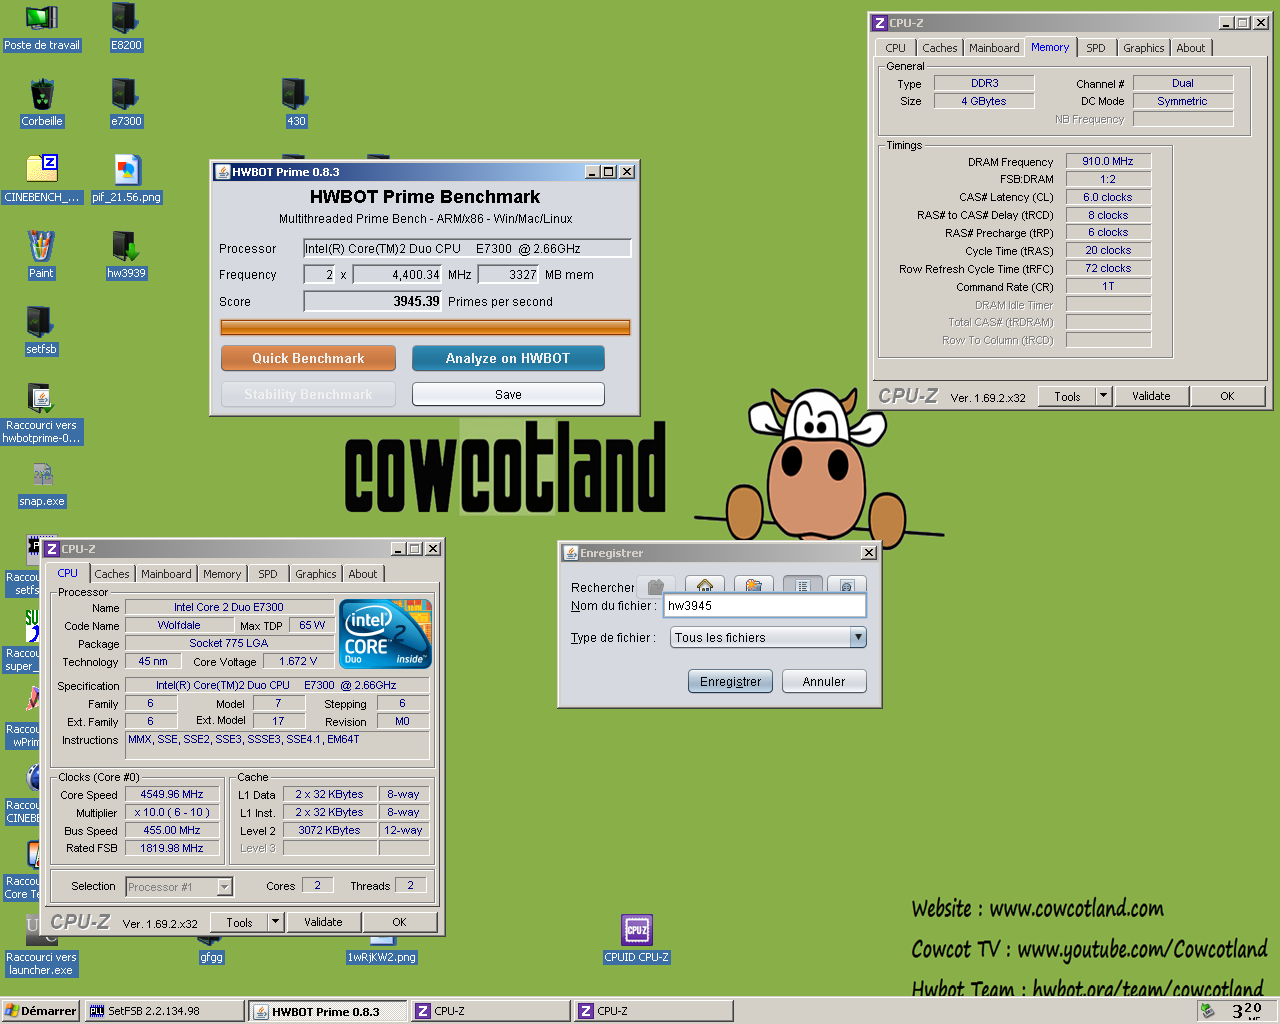The image size is (1280, 1024).
Task: Select the hw3939 desktop file
Action: (x=126, y=256)
